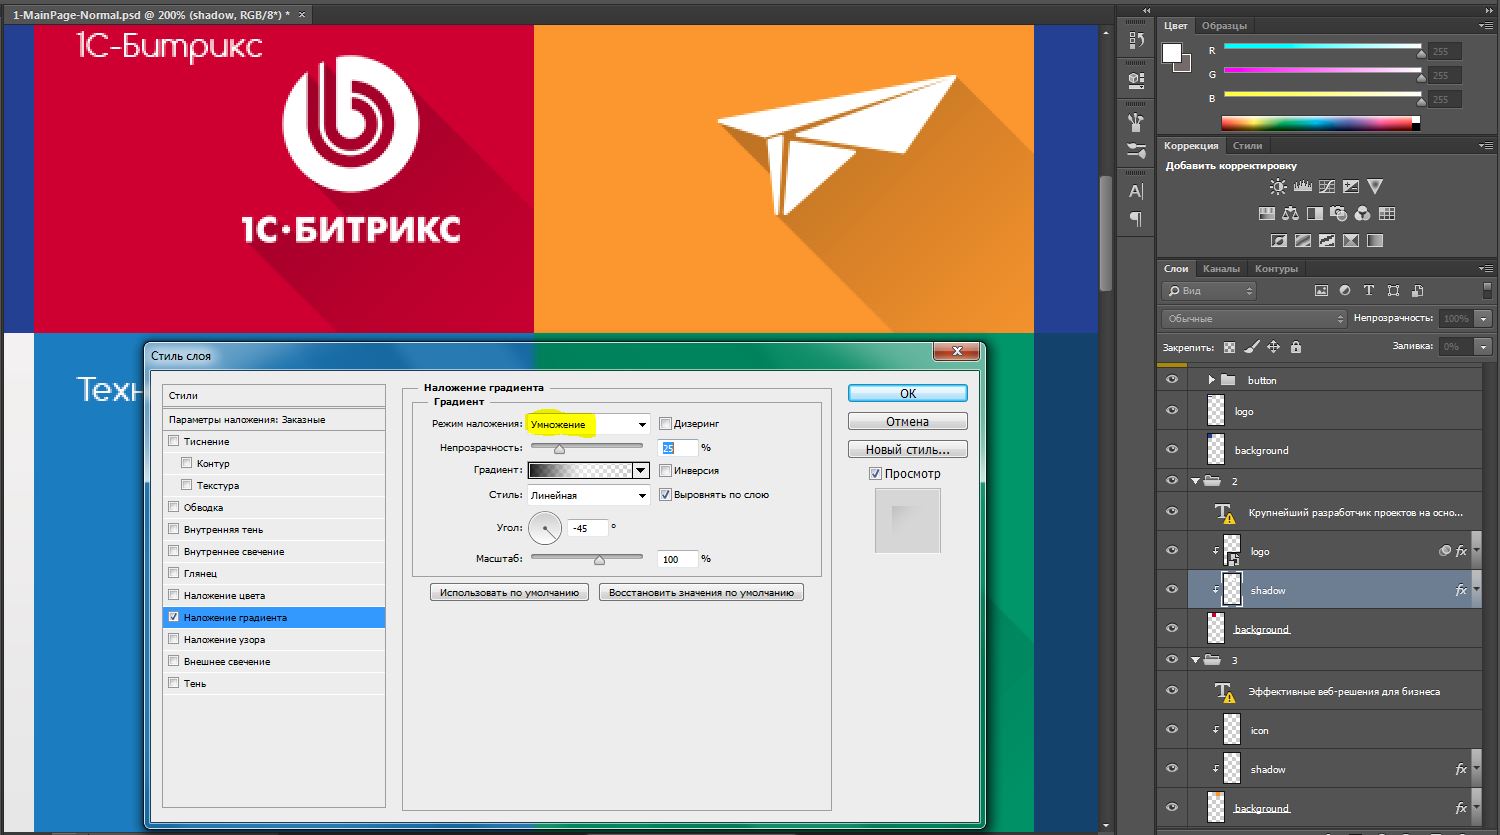Filter layers by smart objects
1500x835 pixels.
(1417, 291)
